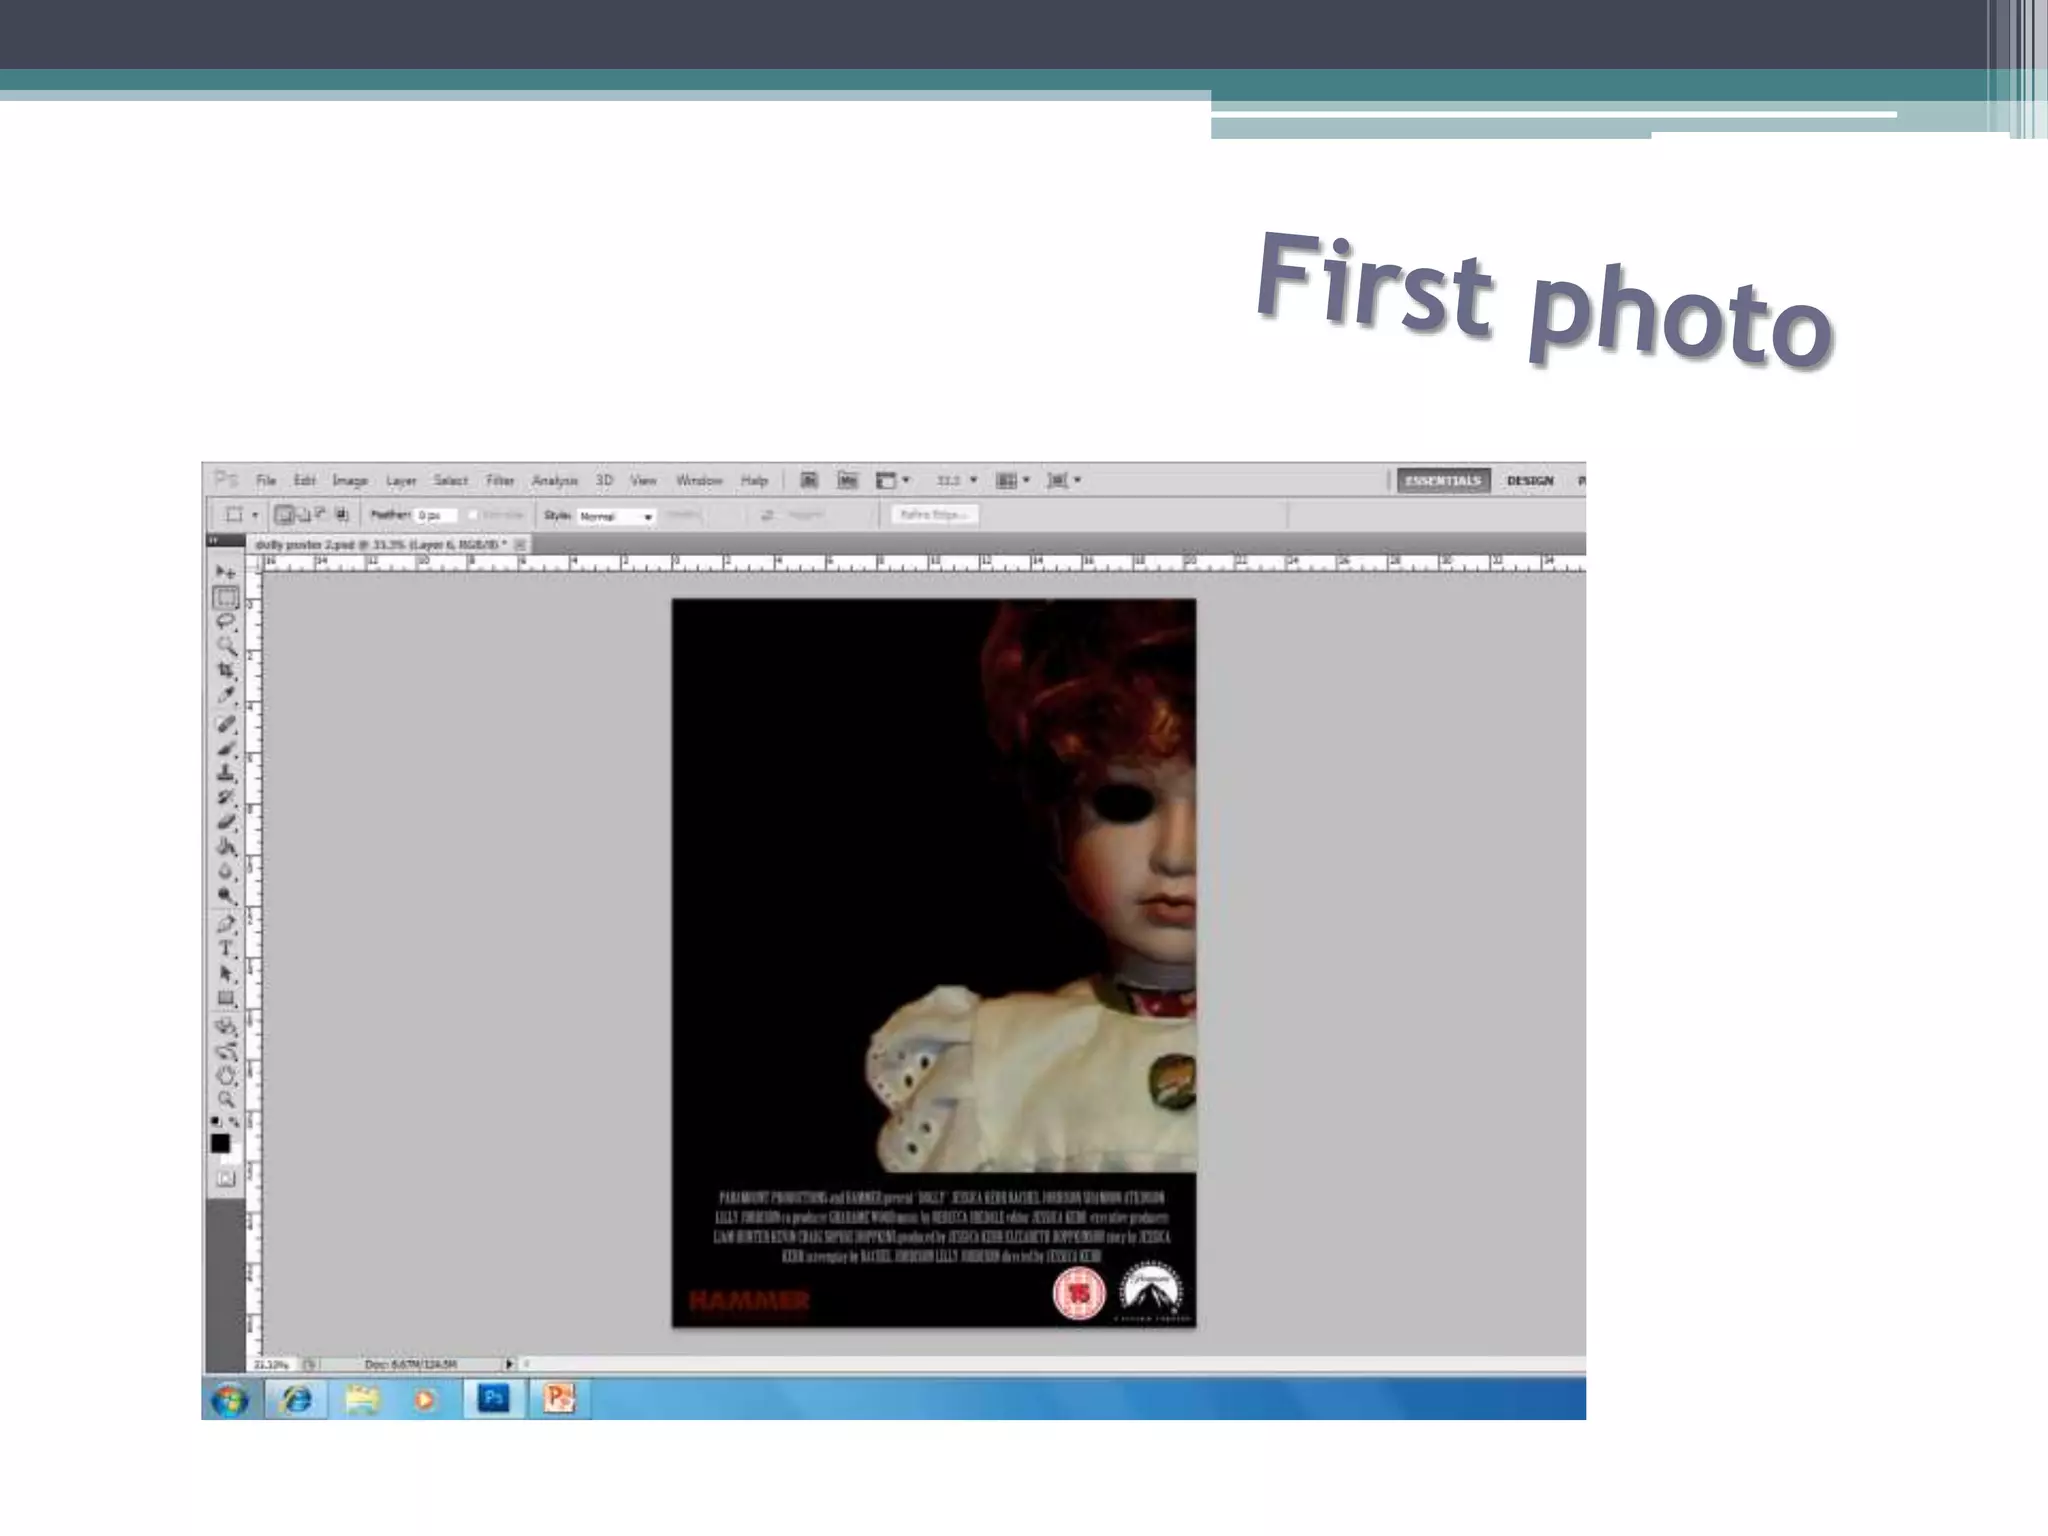
Task: Switch to the DESIGN workspace
Action: (1529, 481)
